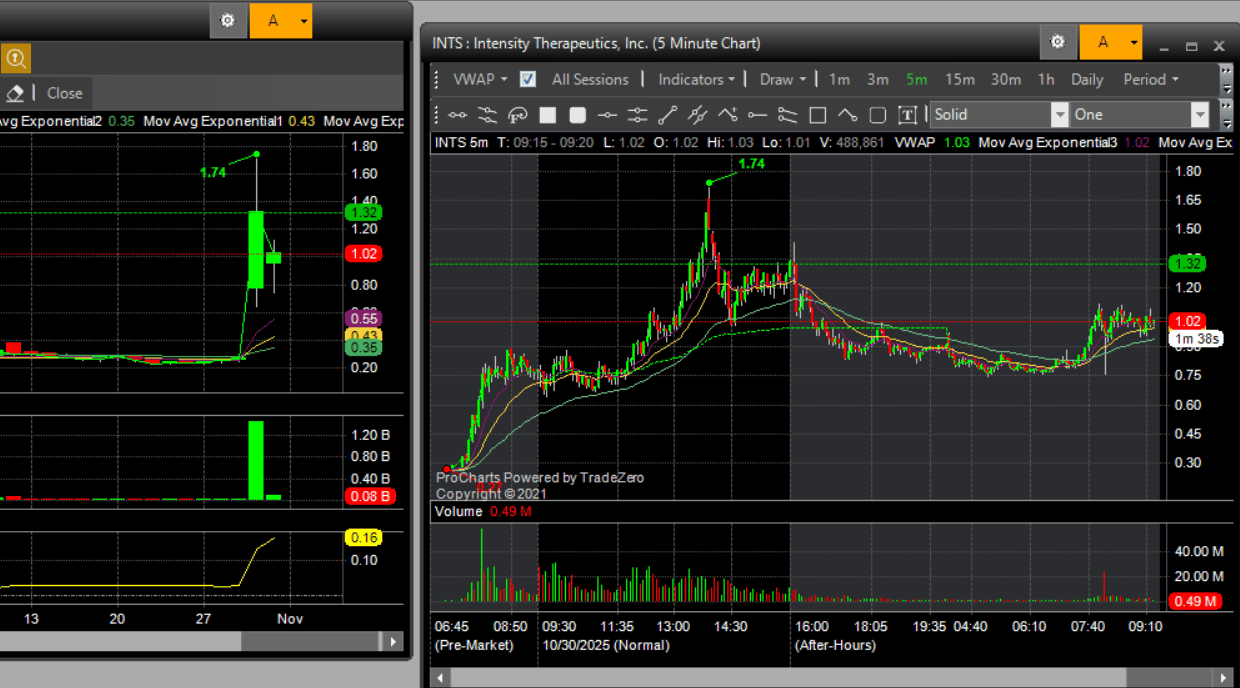Select the Daily timeframe
This screenshot has height=688, width=1240.
click(x=1087, y=79)
